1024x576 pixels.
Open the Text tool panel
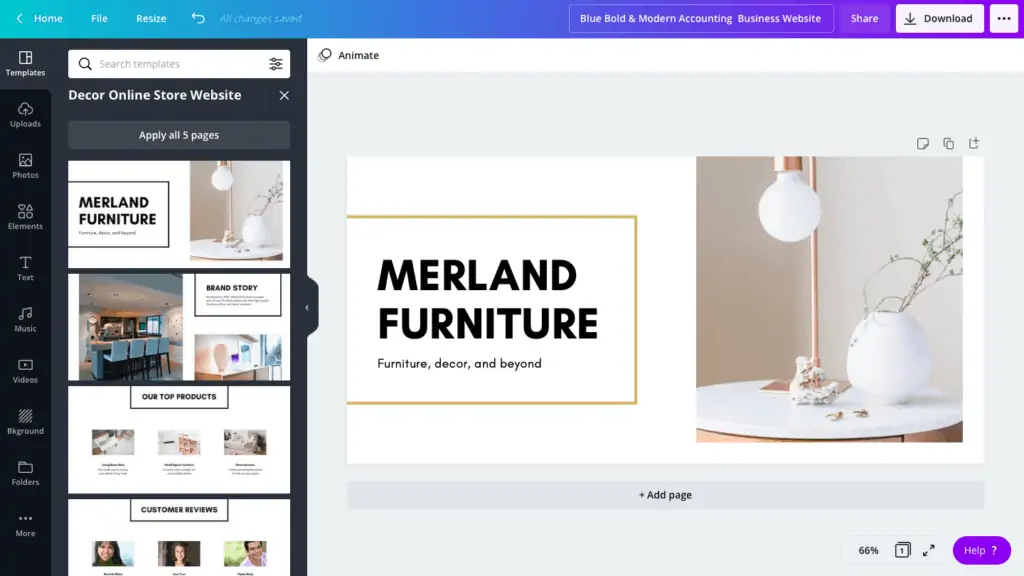pos(25,268)
